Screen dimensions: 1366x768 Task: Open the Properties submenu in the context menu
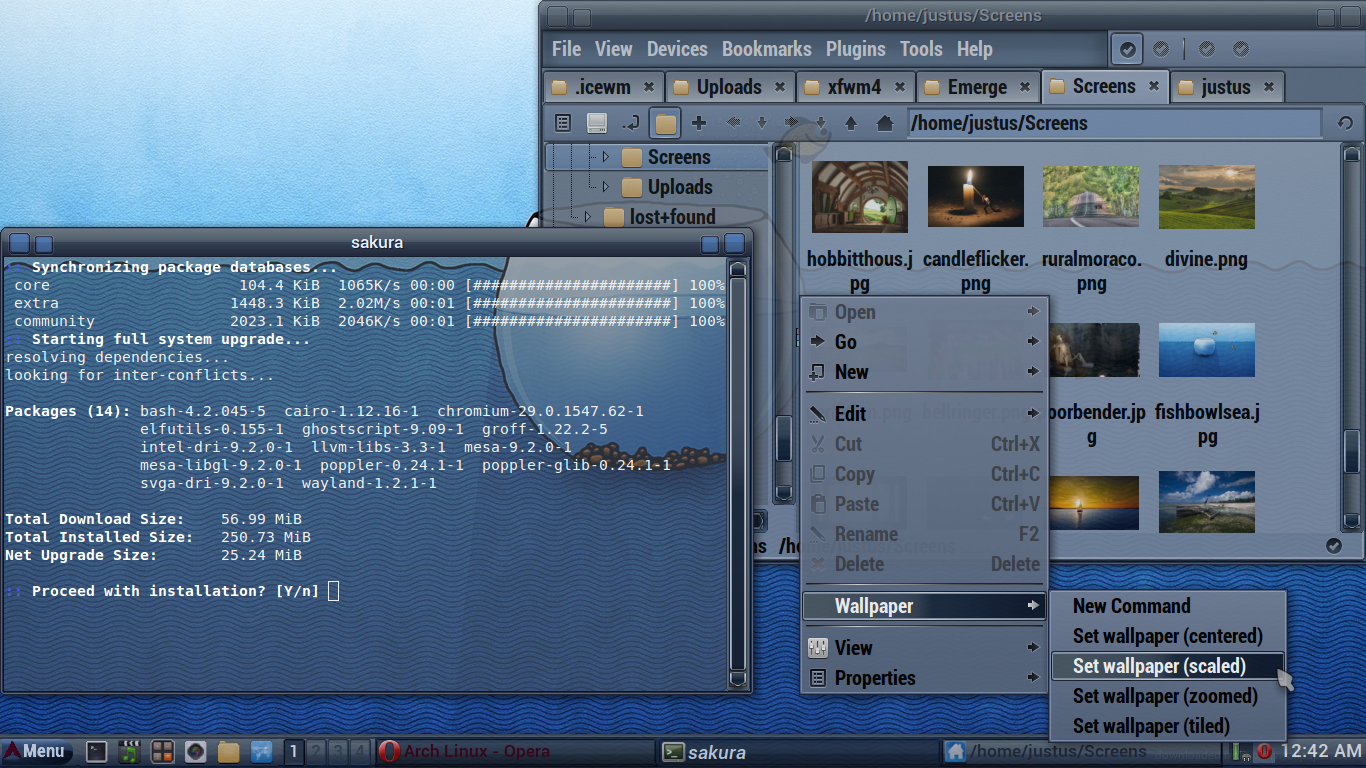tap(924, 678)
